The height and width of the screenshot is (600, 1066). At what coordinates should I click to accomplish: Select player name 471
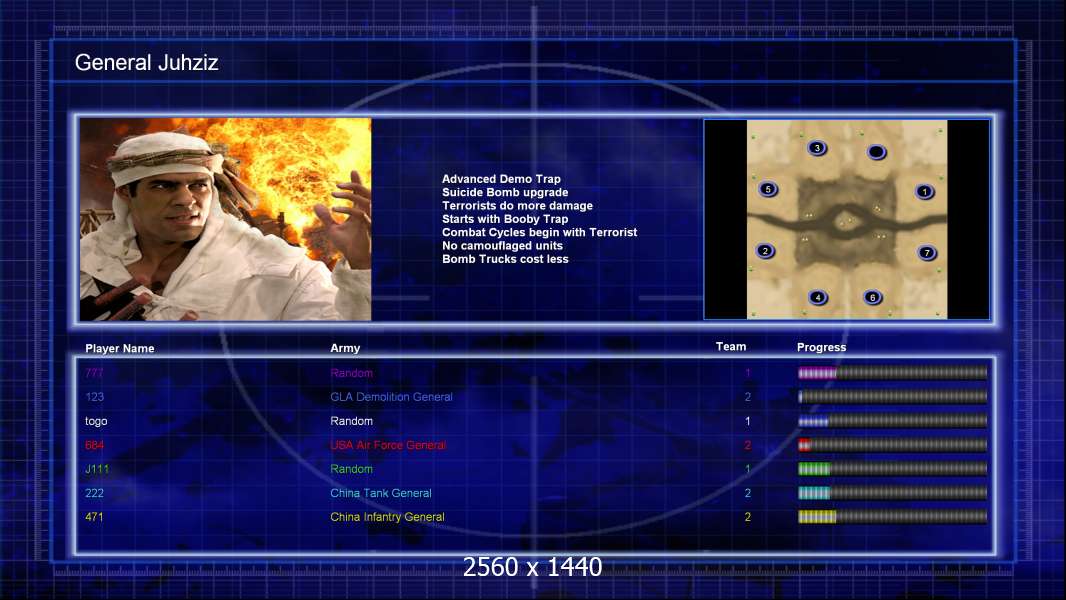point(94,517)
